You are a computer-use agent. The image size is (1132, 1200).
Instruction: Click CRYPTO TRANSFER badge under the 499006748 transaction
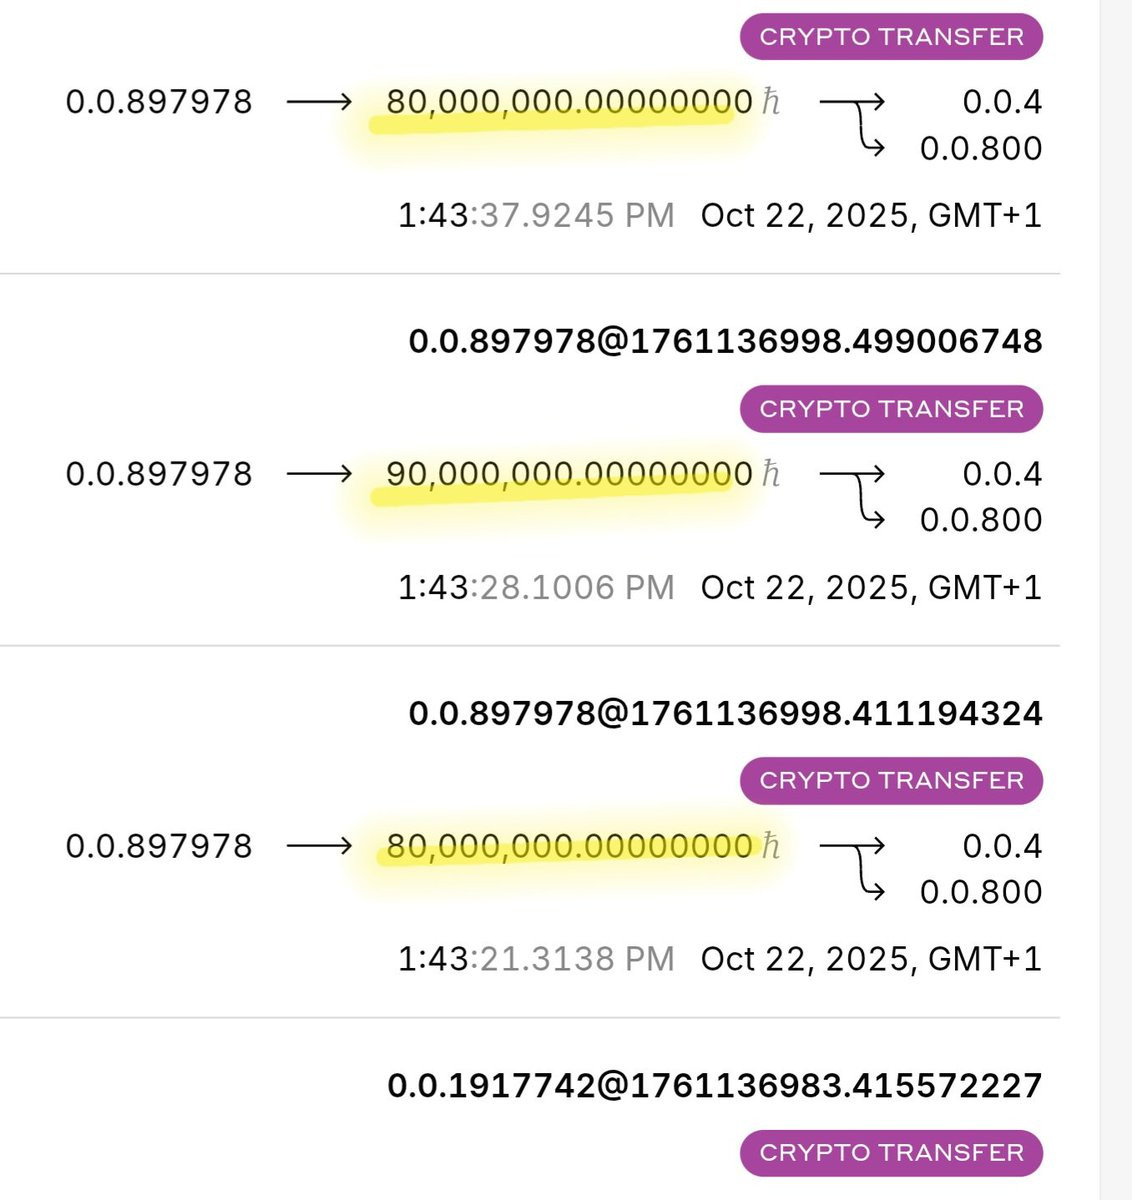click(x=891, y=409)
